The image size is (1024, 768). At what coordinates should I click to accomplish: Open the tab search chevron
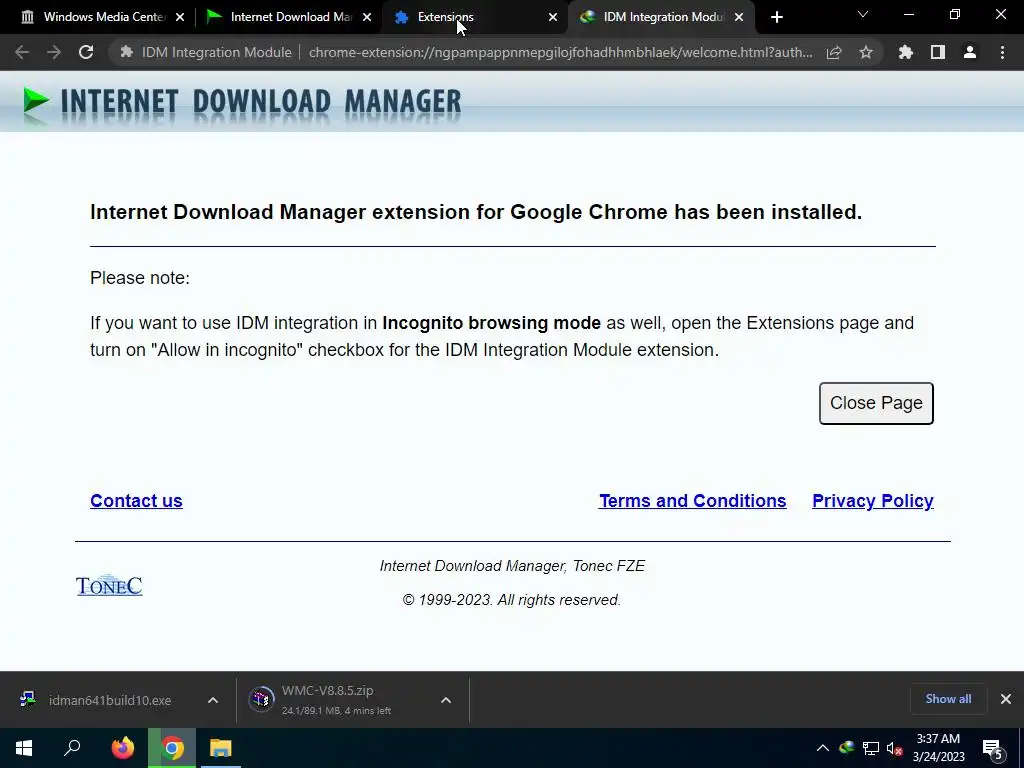tap(863, 14)
